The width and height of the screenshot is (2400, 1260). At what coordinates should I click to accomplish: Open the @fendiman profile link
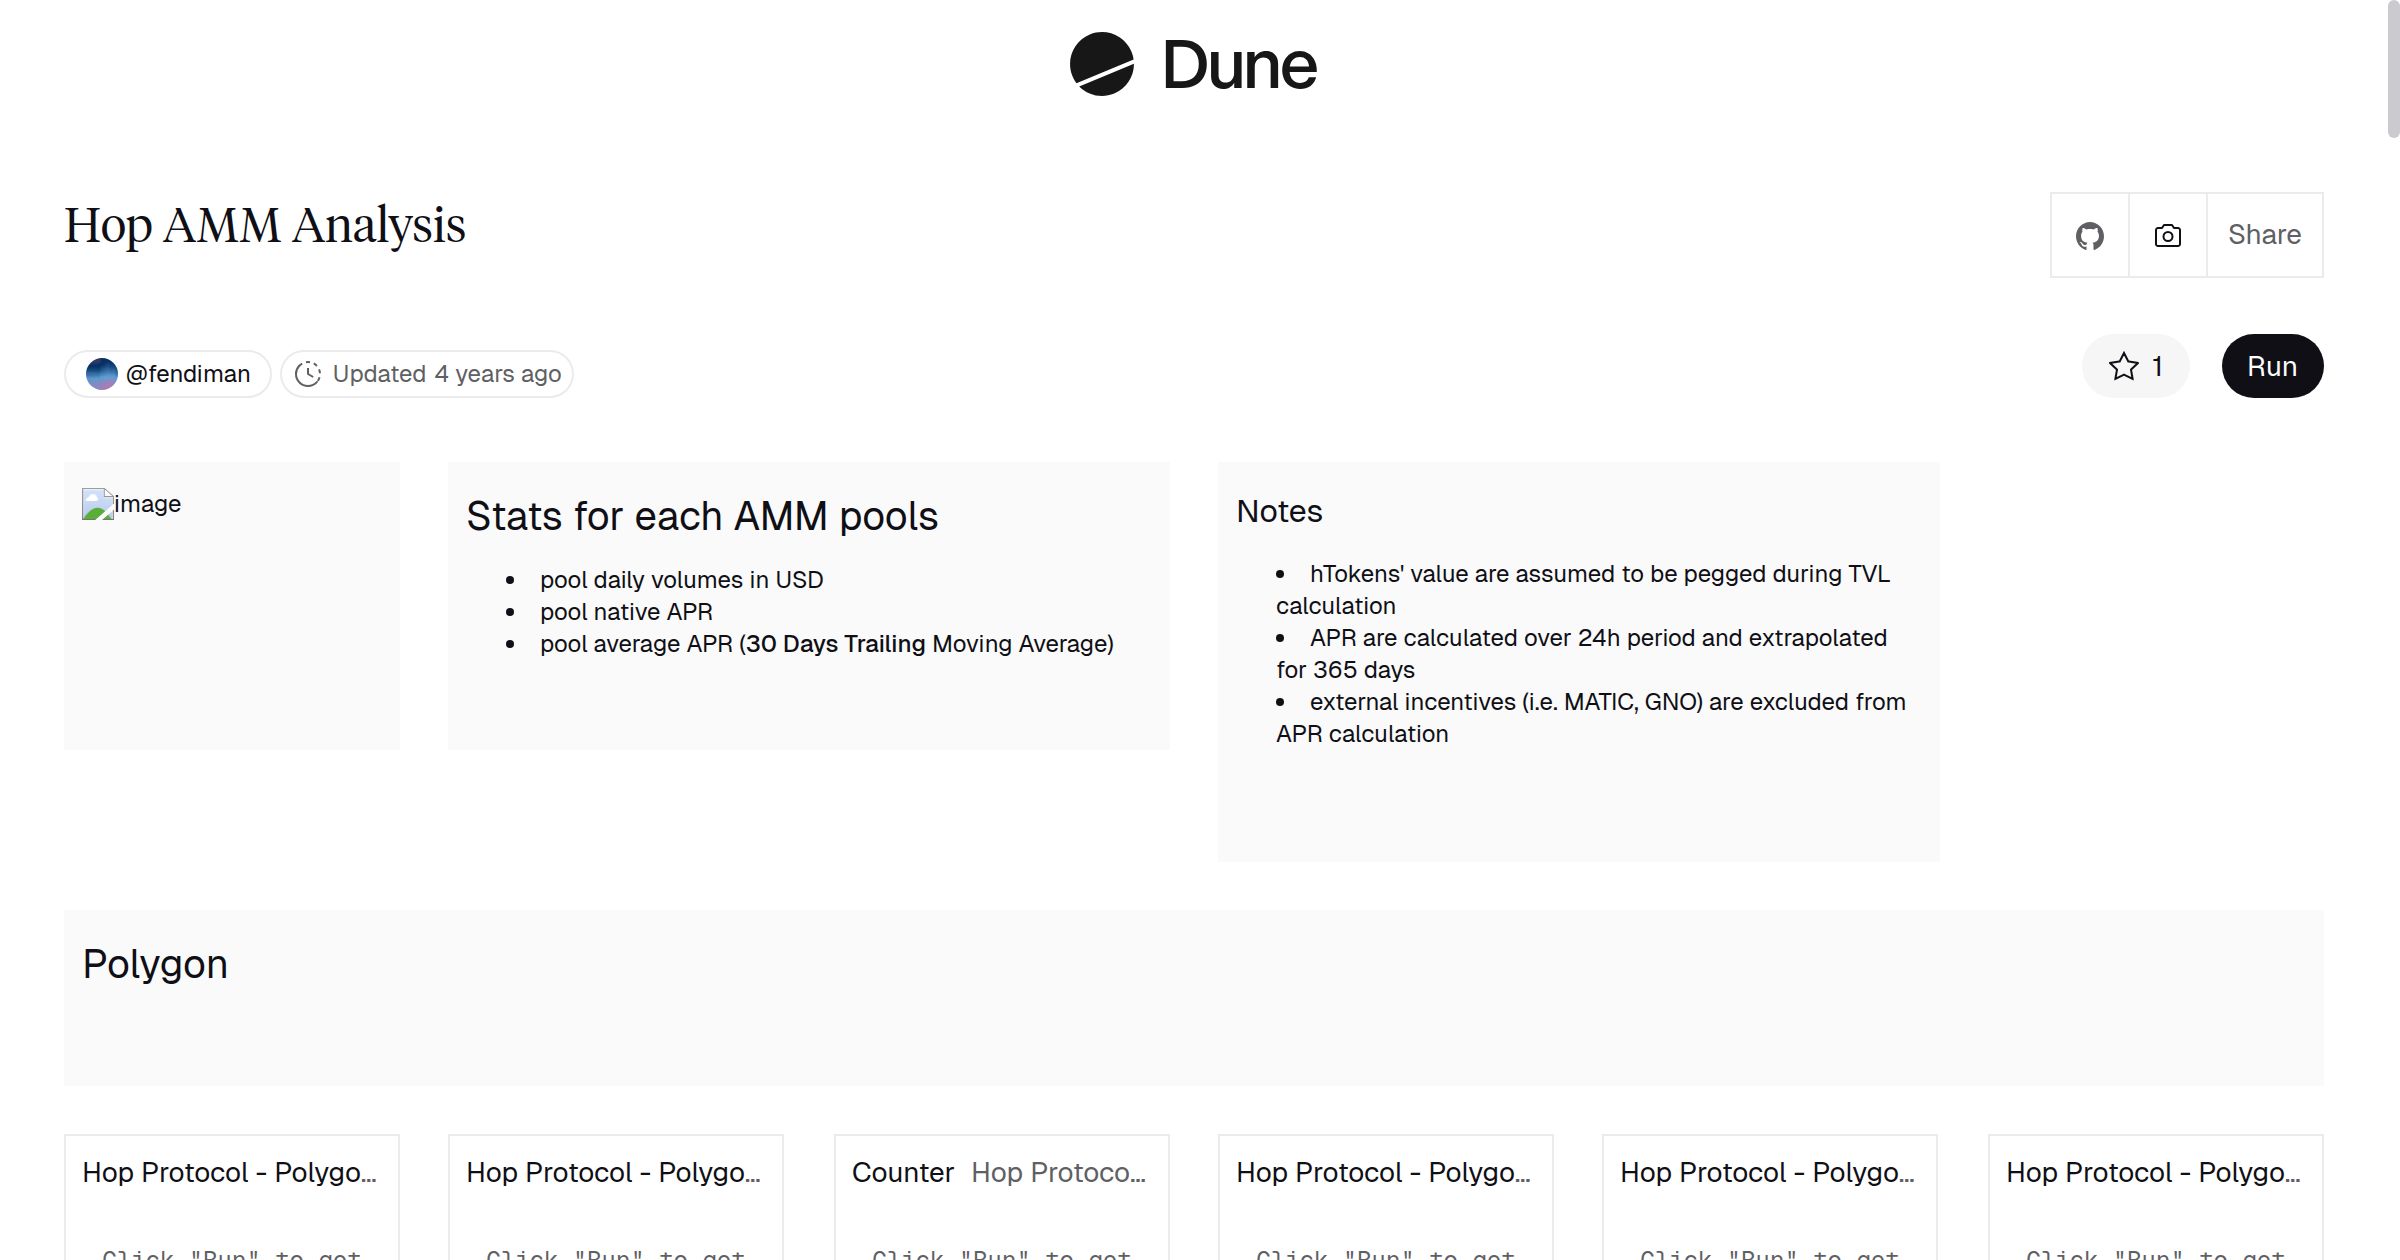[187, 374]
